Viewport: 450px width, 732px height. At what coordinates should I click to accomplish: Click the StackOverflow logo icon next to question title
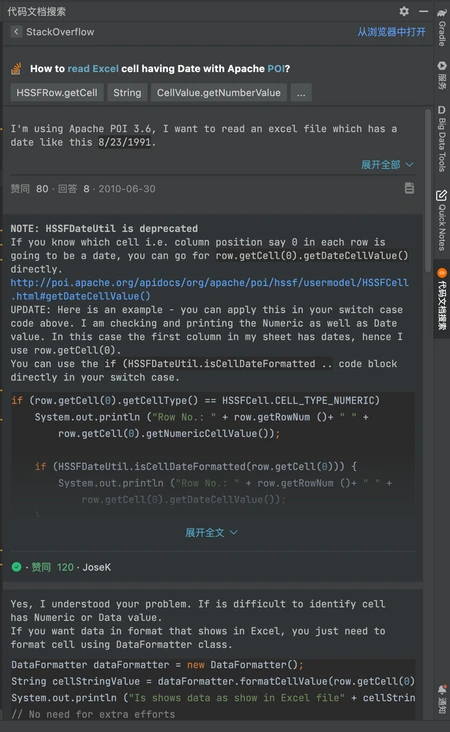click(16, 69)
